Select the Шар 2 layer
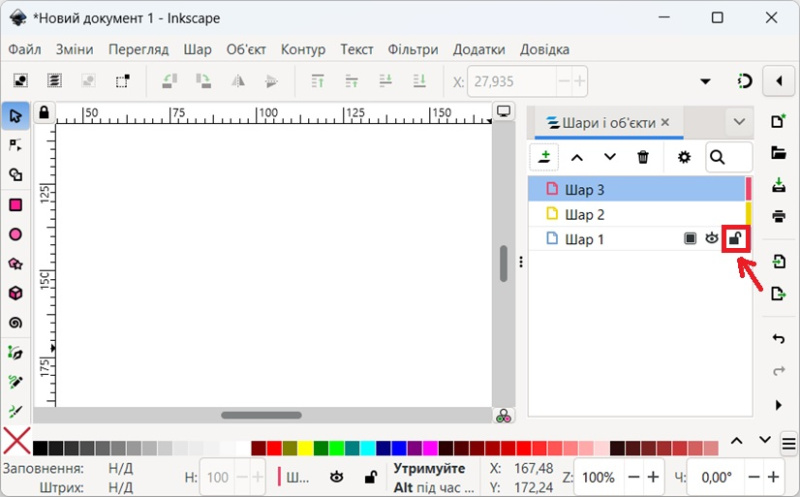Viewport: 800px width, 497px height. point(585,214)
